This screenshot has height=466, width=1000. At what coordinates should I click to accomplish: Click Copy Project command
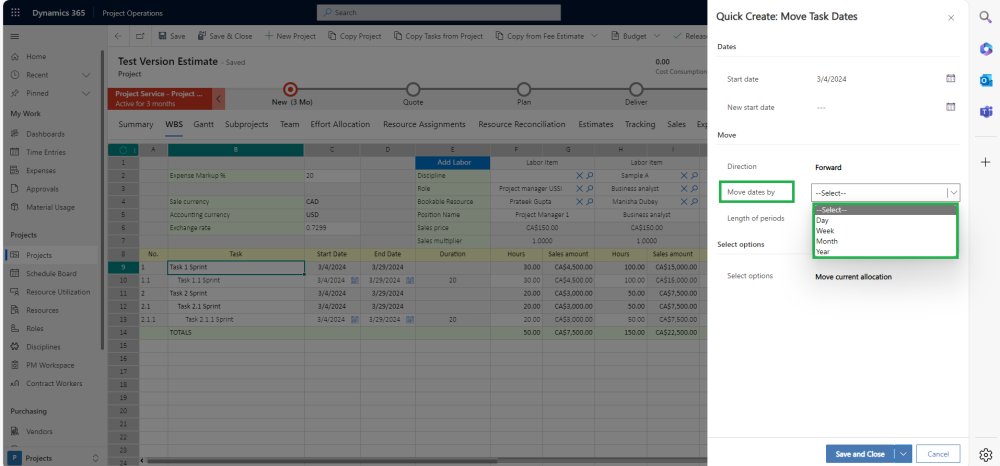355,36
